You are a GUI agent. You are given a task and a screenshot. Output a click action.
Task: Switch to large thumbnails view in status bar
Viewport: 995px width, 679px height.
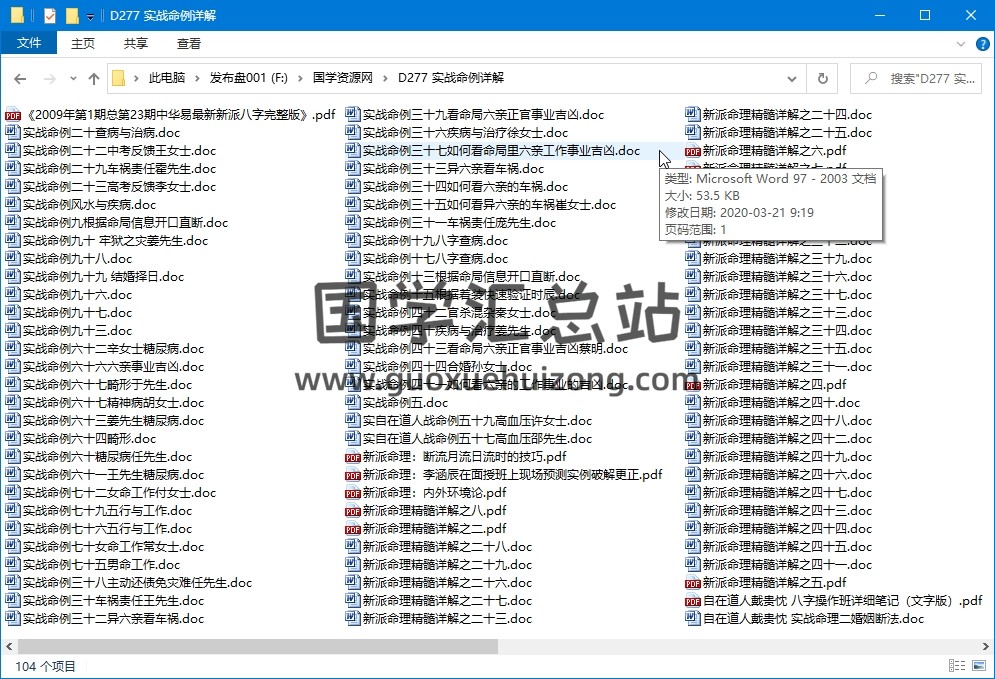[x=978, y=666]
